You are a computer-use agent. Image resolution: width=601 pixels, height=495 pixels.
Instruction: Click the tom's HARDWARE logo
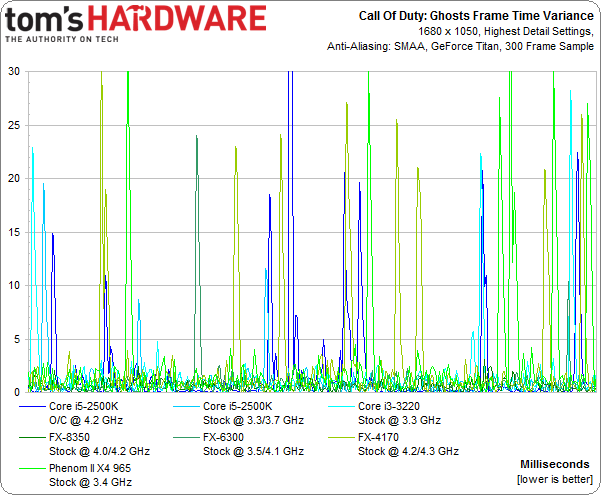click(136, 23)
